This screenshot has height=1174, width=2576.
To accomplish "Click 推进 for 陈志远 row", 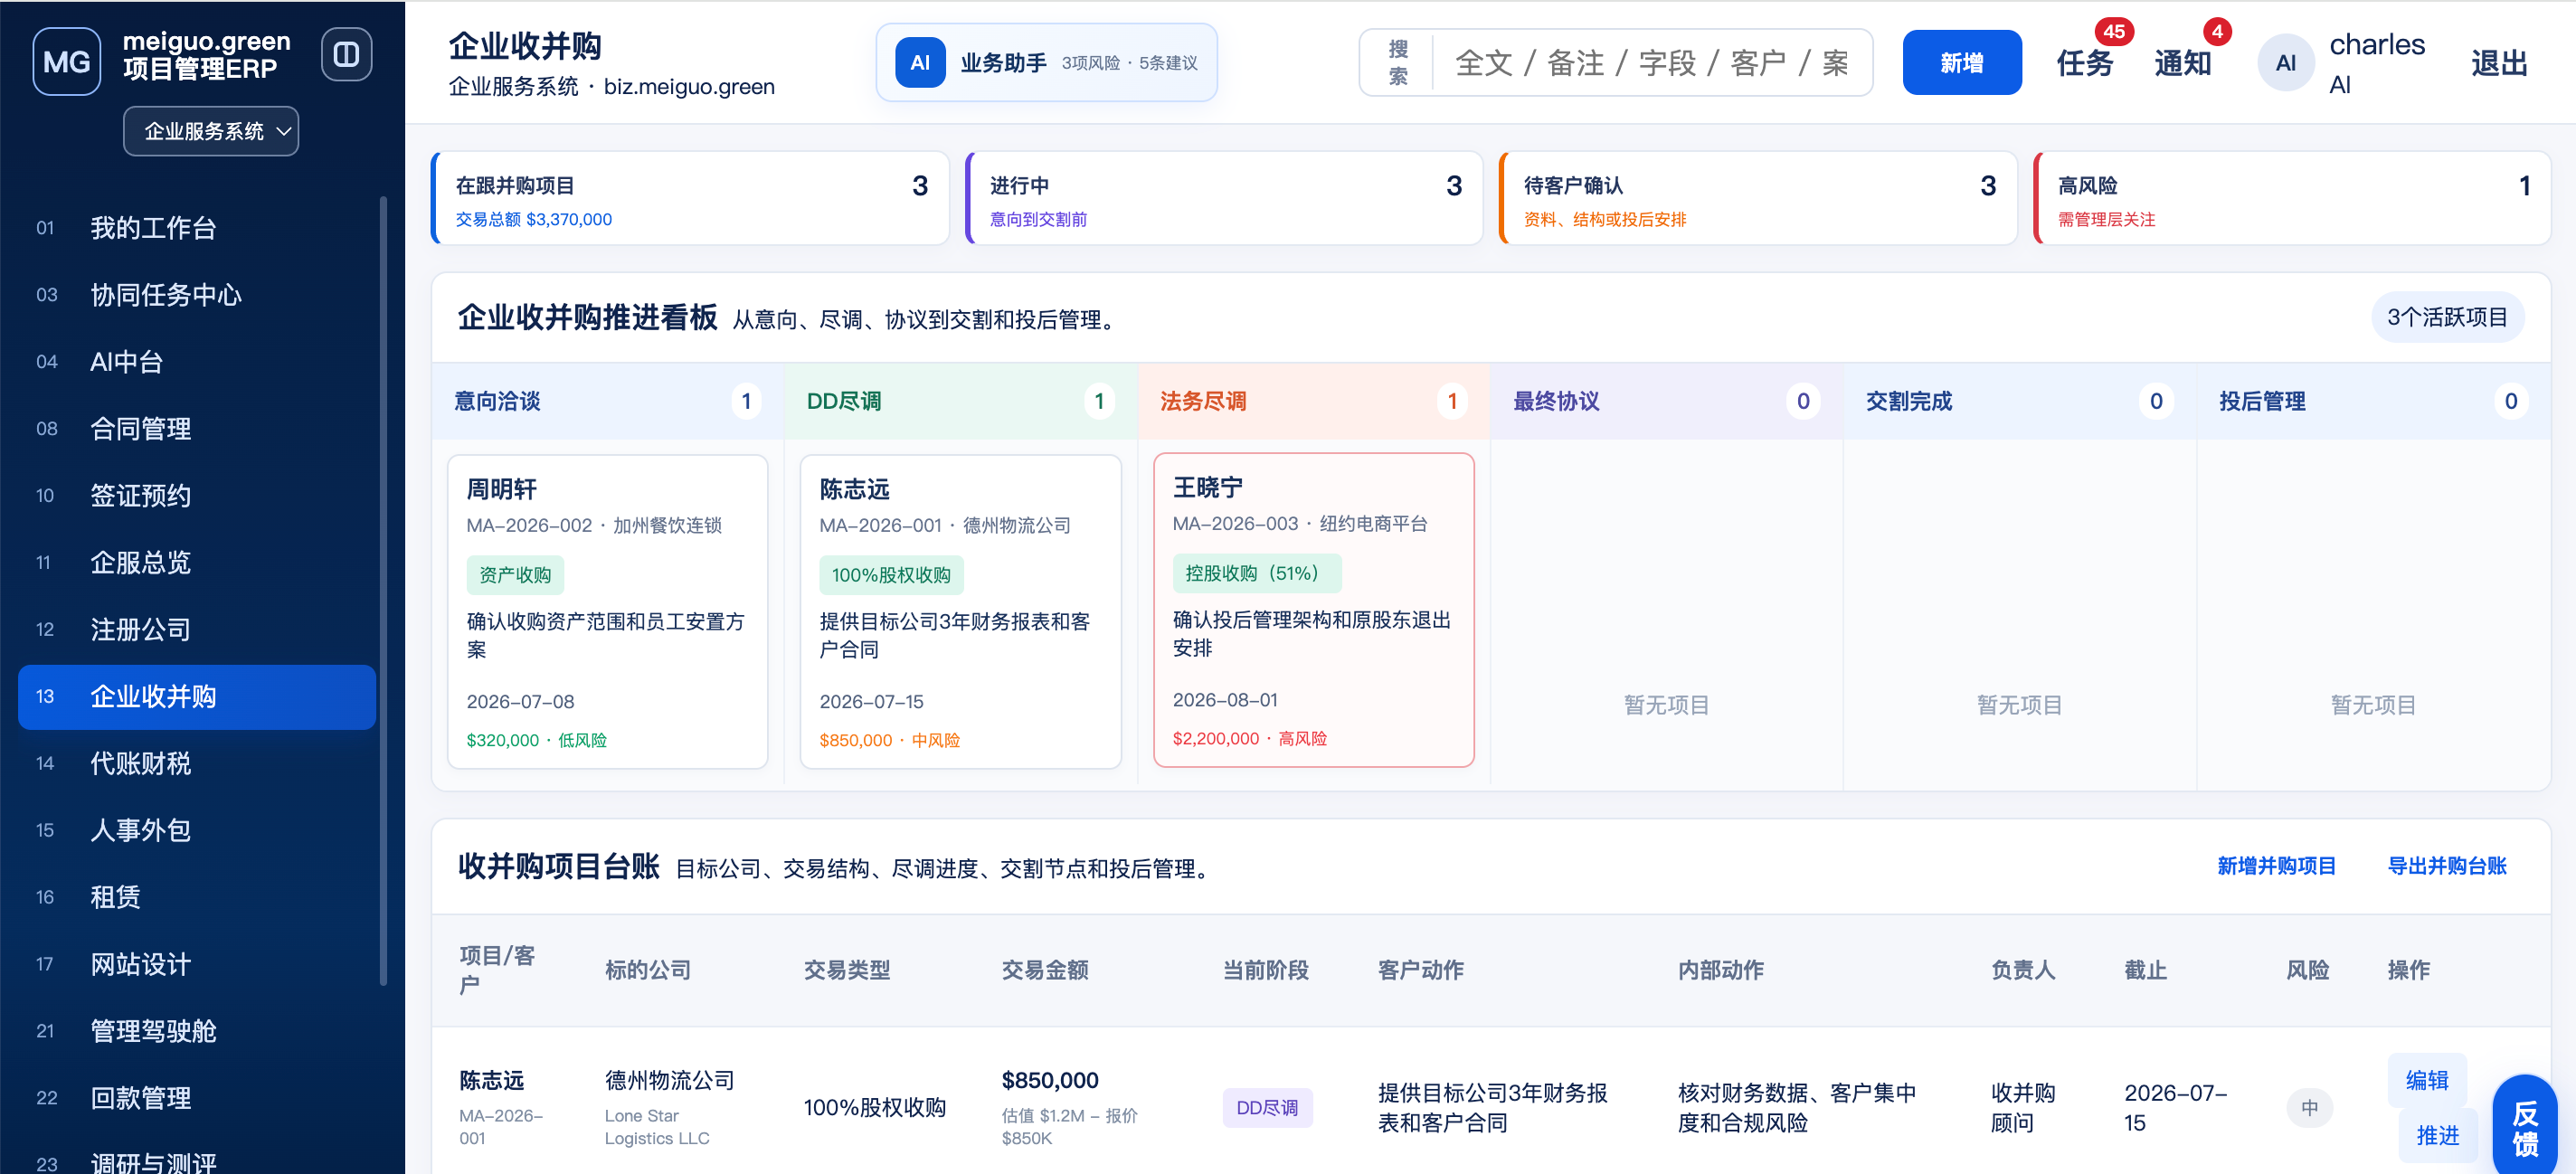I will point(2437,1136).
